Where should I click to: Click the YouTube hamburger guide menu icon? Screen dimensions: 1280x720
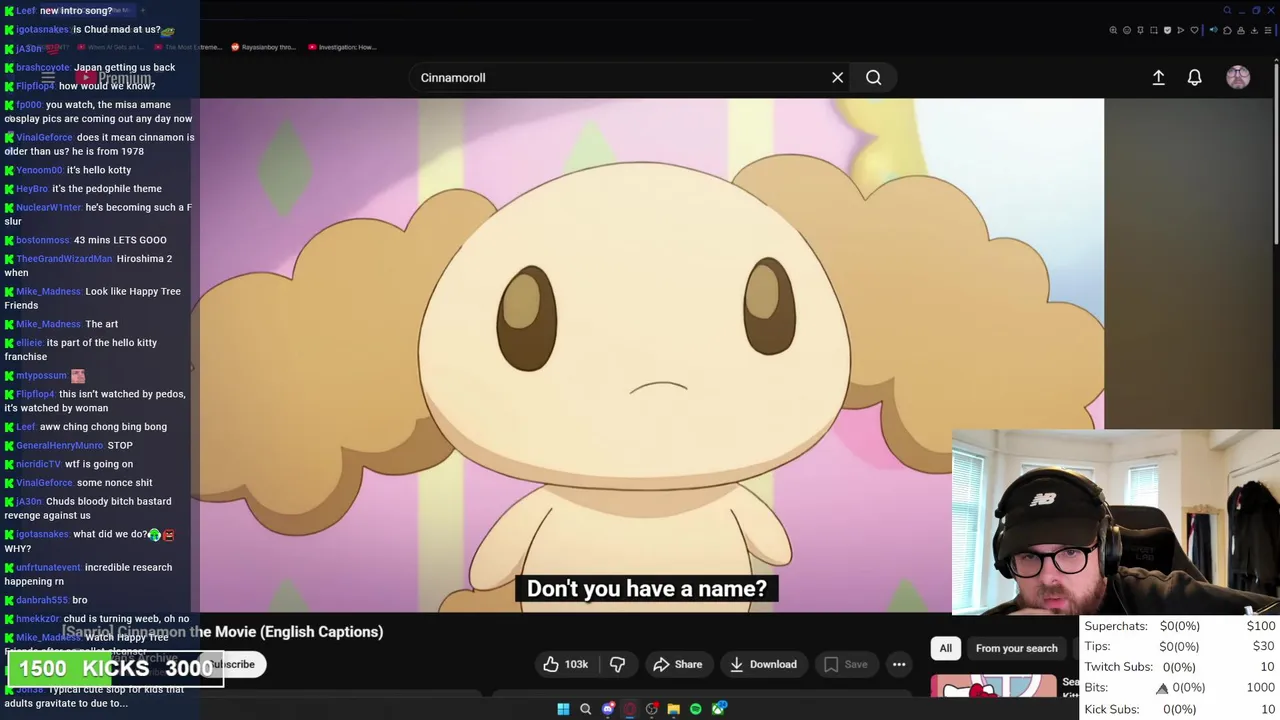tap(47, 78)
